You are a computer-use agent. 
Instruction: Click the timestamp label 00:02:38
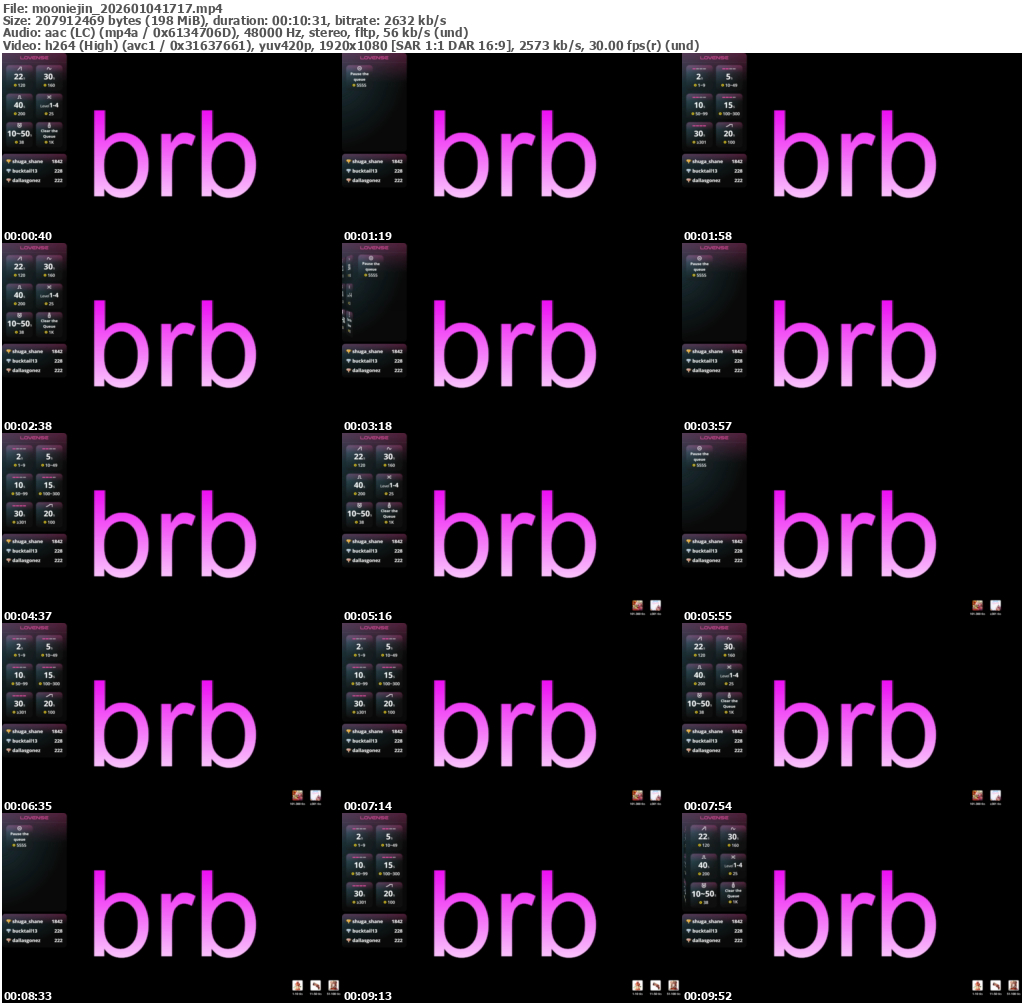point(27,426)
